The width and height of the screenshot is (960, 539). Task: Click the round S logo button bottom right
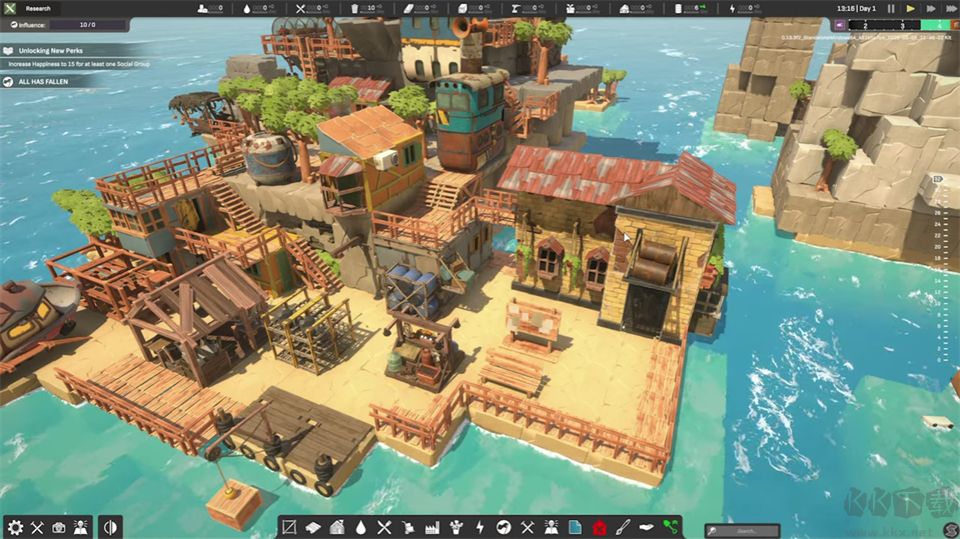pyautogui.click(x=950, y=530)
